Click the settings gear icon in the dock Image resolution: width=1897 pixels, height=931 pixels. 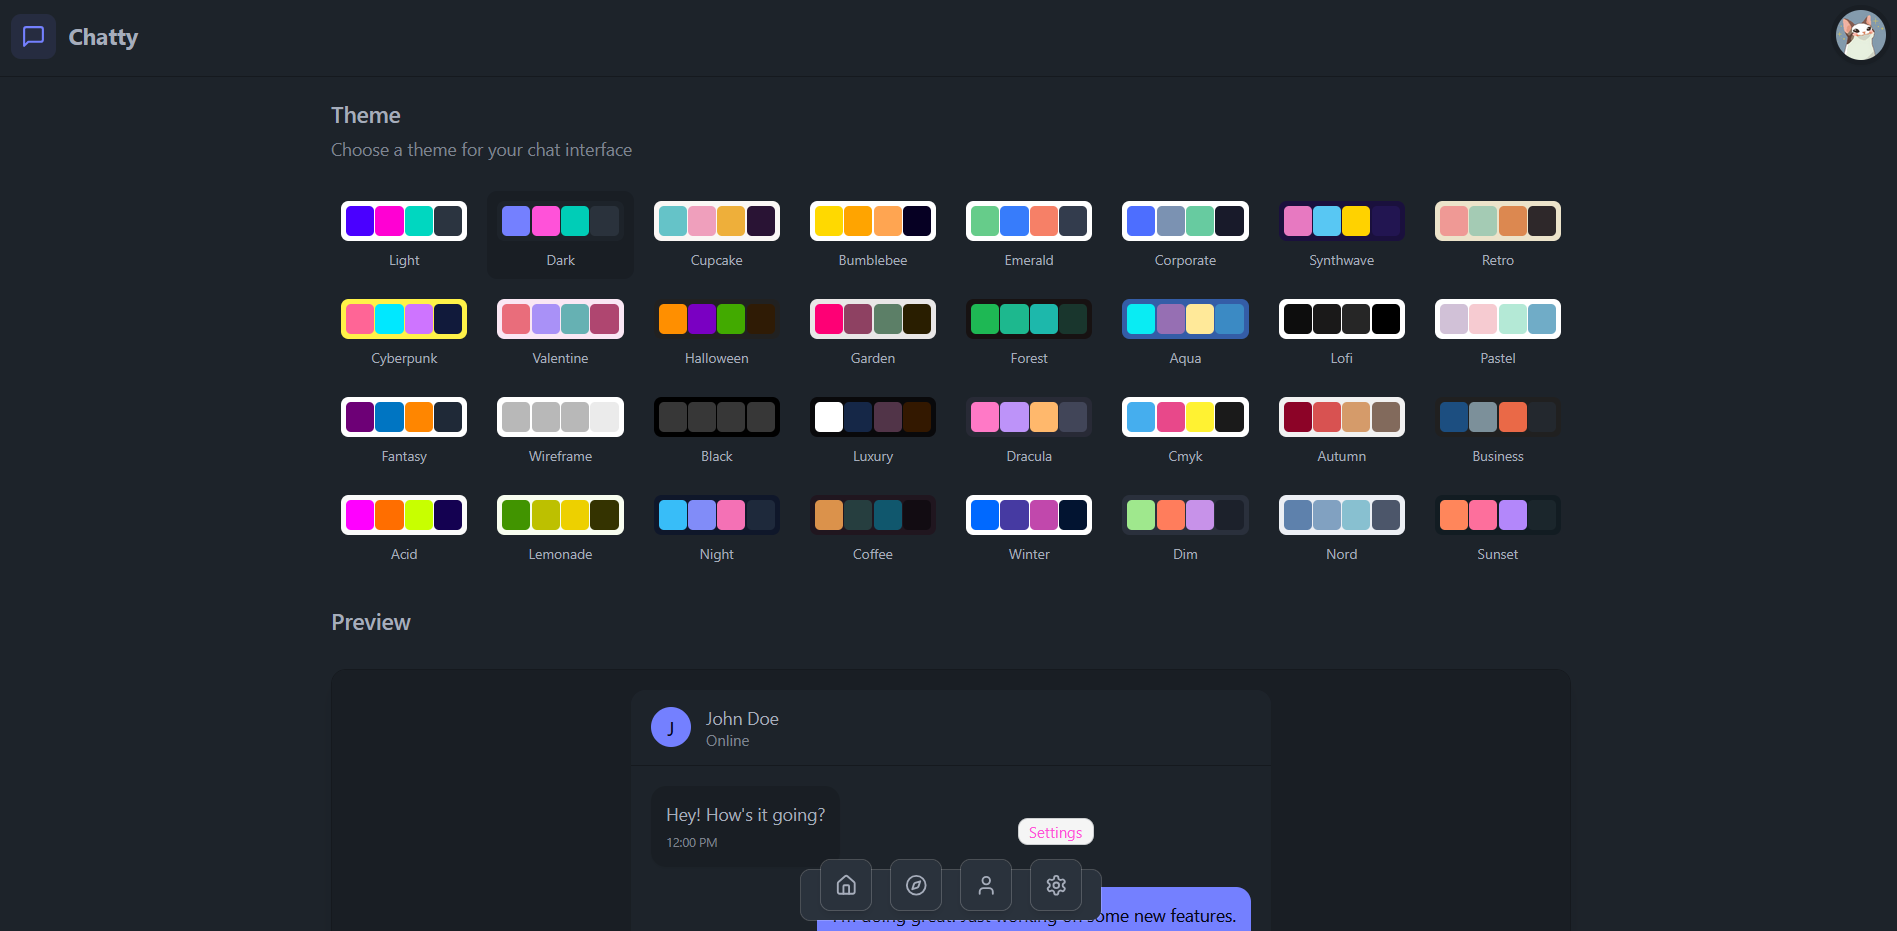pyautogui.click(x=1056, y=885)
